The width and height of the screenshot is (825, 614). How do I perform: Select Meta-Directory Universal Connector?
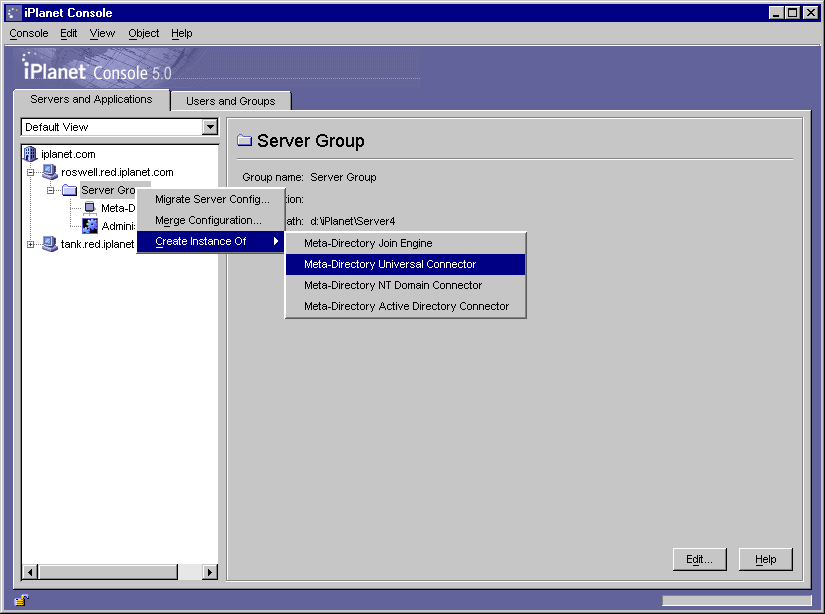(406, 264)
